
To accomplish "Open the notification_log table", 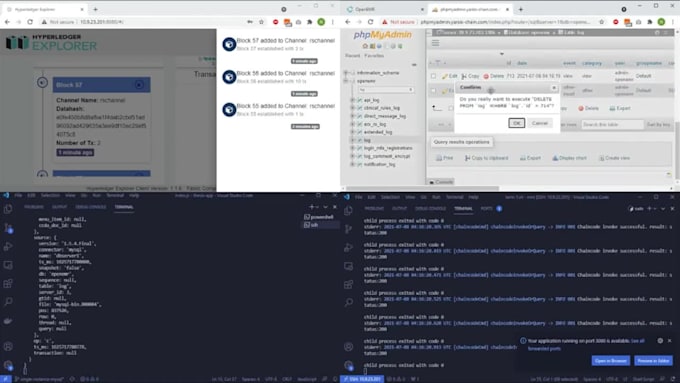I will (x=379, y=164).
